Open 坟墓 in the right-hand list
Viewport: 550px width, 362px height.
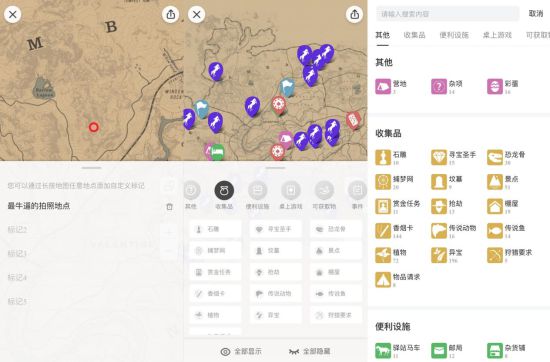tap(447, 182)
